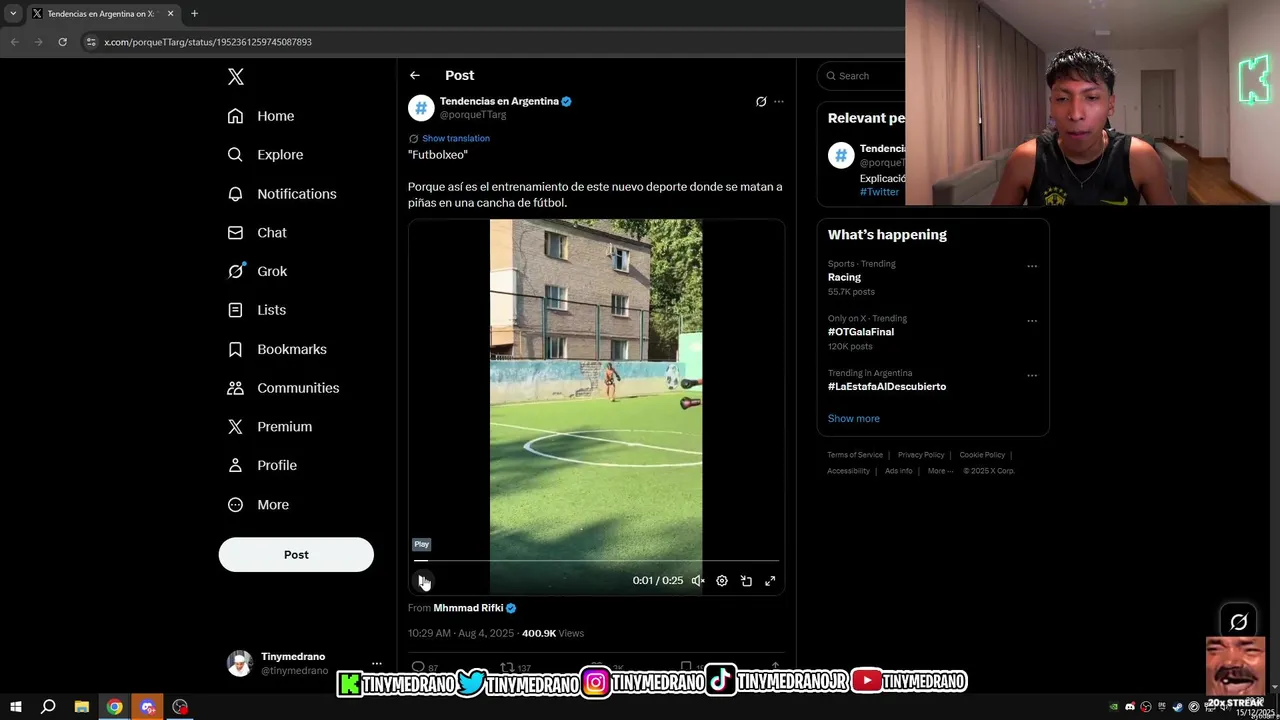The image size is (1280, 720).
Task: Click Show more under What's happening
Action: pos(854,419)
